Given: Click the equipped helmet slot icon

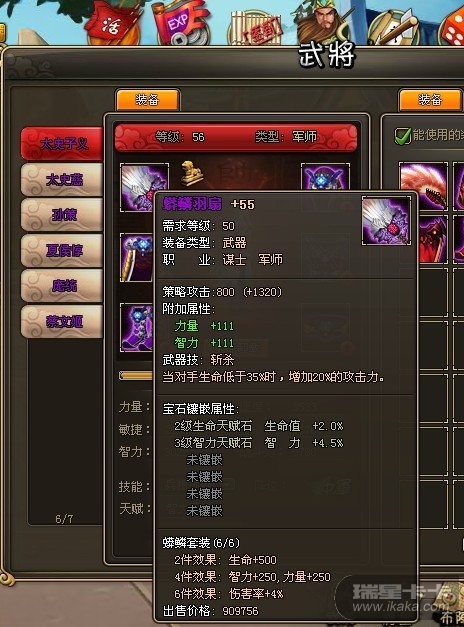Looking at the screenshot, I should 325,176.
